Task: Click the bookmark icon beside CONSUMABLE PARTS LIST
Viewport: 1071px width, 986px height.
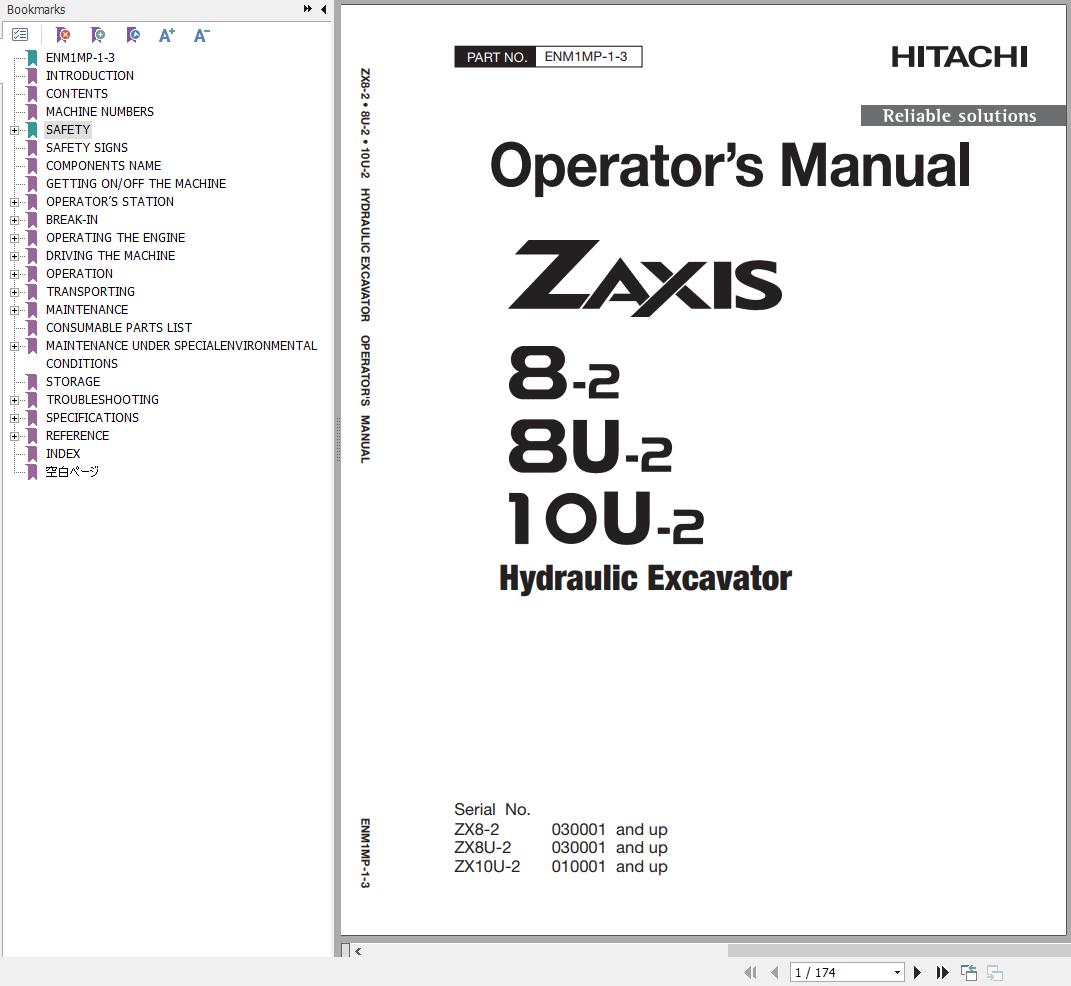Action: coord(31,328)
